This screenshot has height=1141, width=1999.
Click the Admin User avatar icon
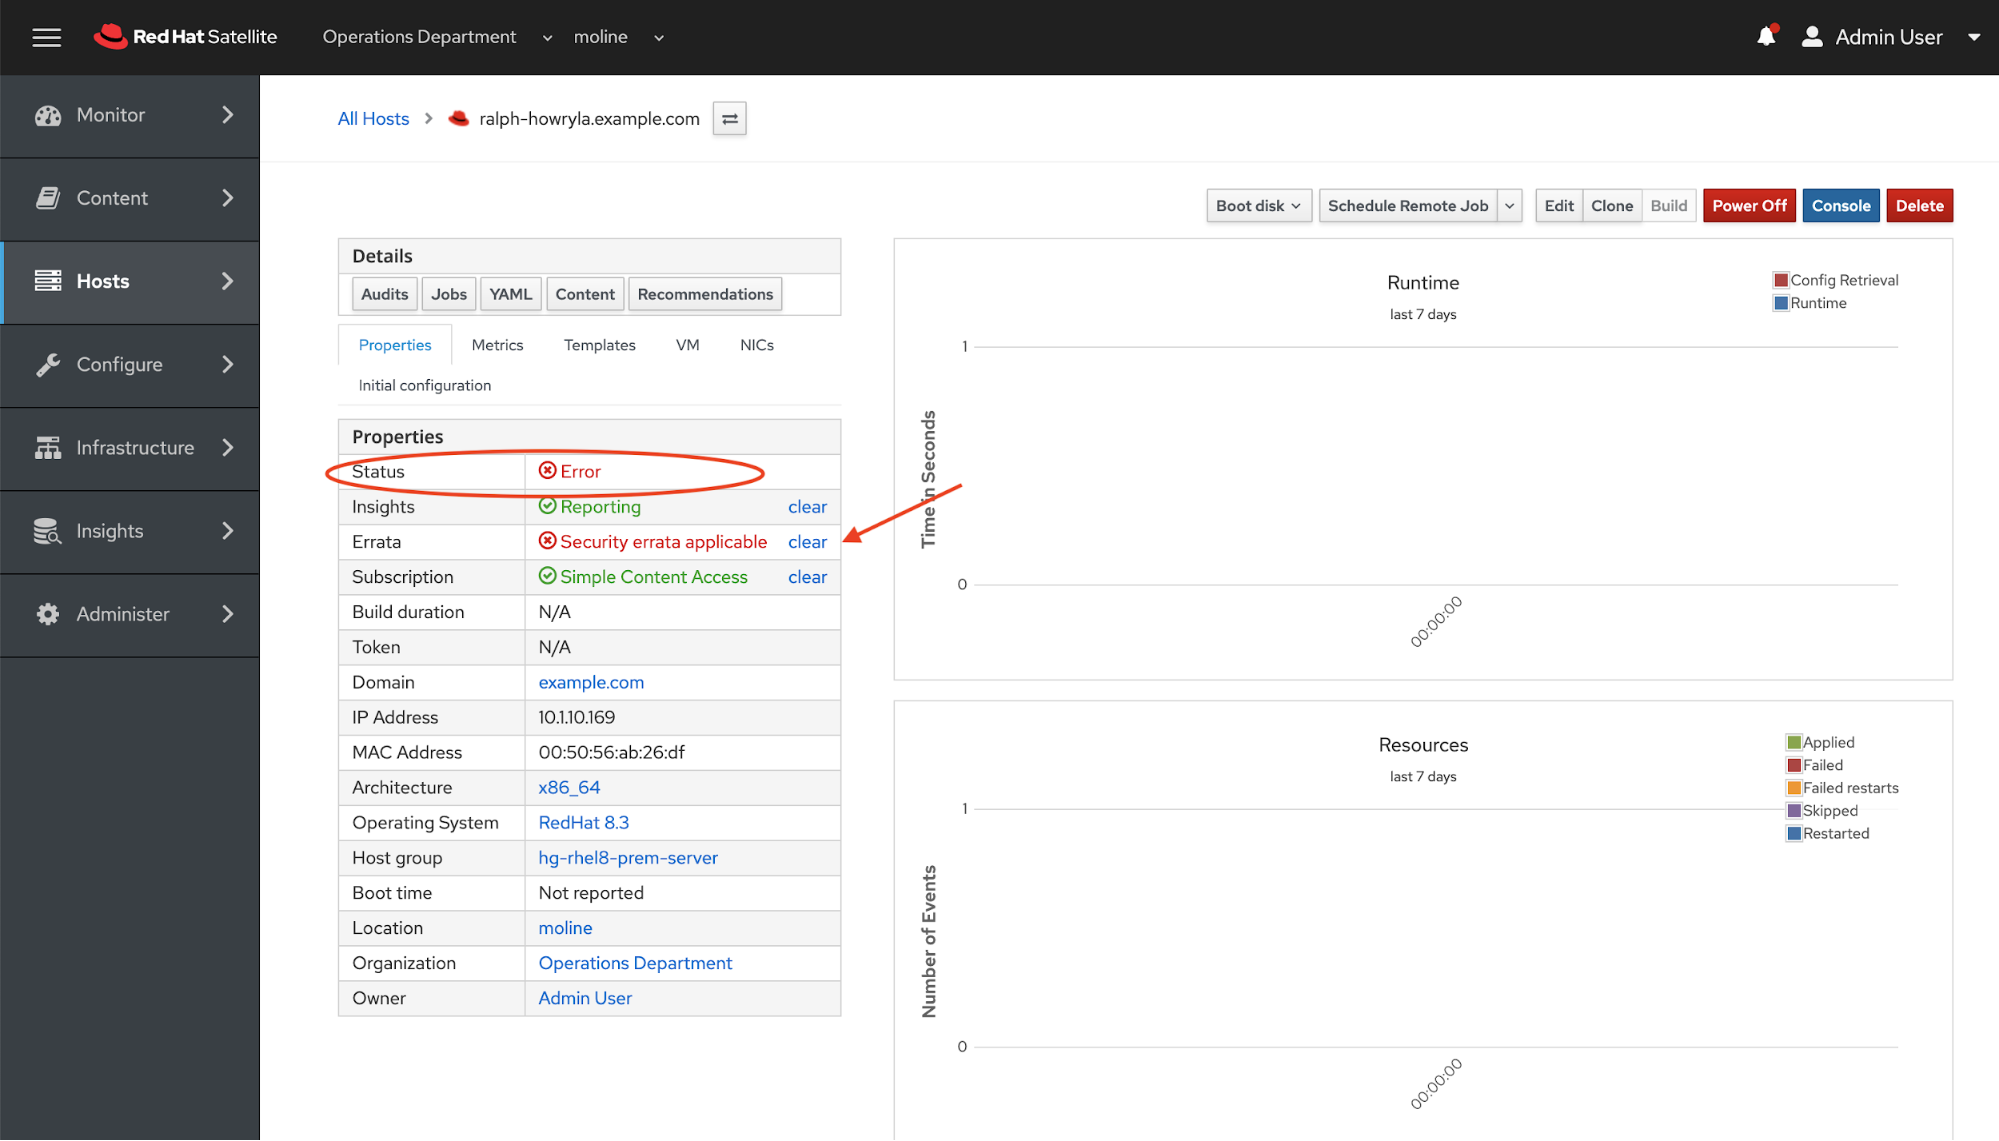coord(1812,36)
